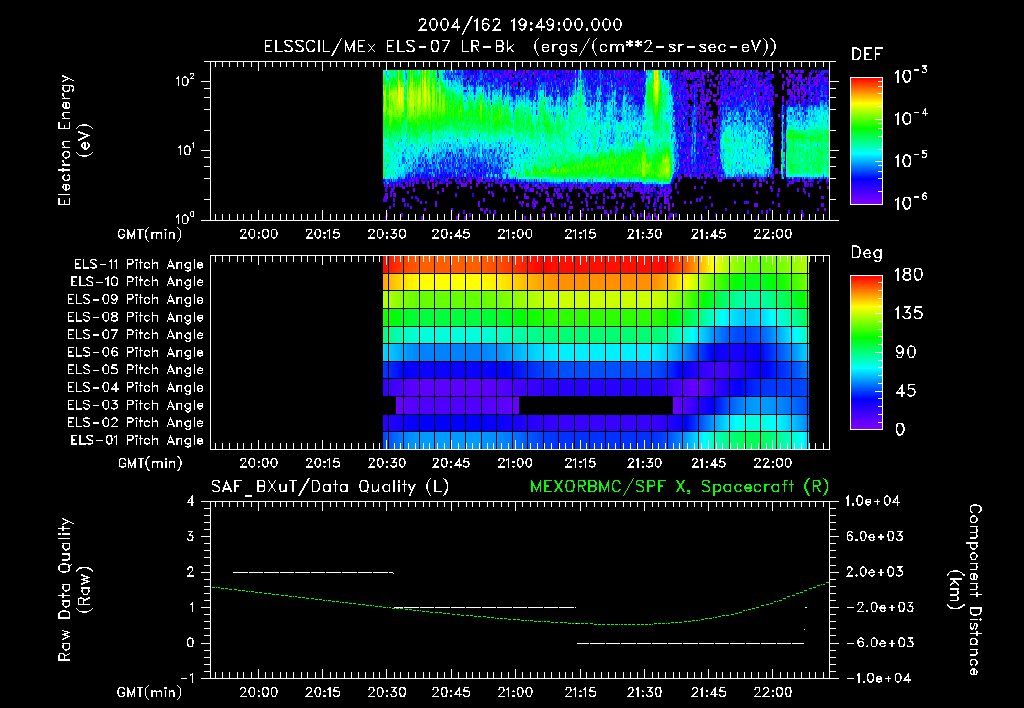Select the Electron Energy (eV) axis label

pyautogui.click(x=74, y=140)
